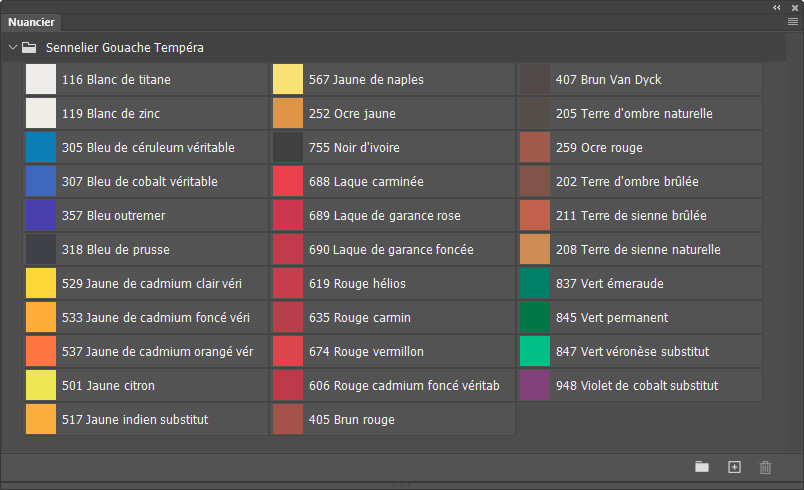Image resolution: width=804 pixels, height=490 pixels.
Task: Select the Sennelier Gouache Tempéra folder icon
Action: [29, 48]
